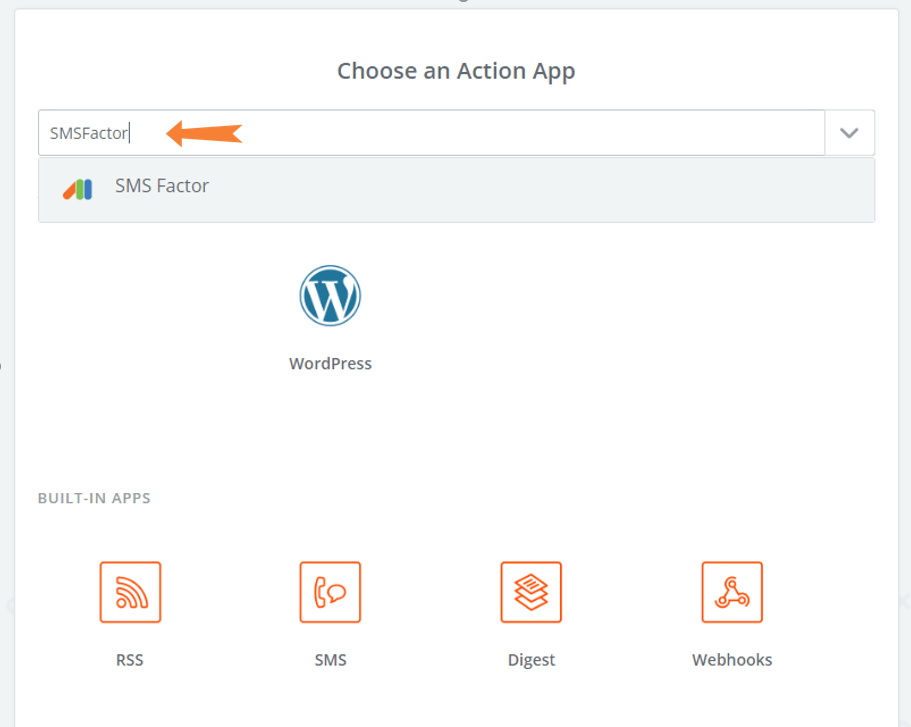Screen dimensions: 911x727
Task: Choose the Webhooks icon
Action: pyautogui.click(x=732, y=592)
